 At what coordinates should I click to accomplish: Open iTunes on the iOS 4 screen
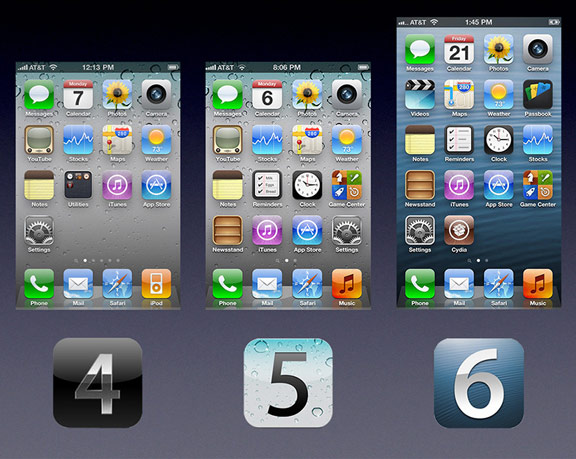[x=117, y=185]
